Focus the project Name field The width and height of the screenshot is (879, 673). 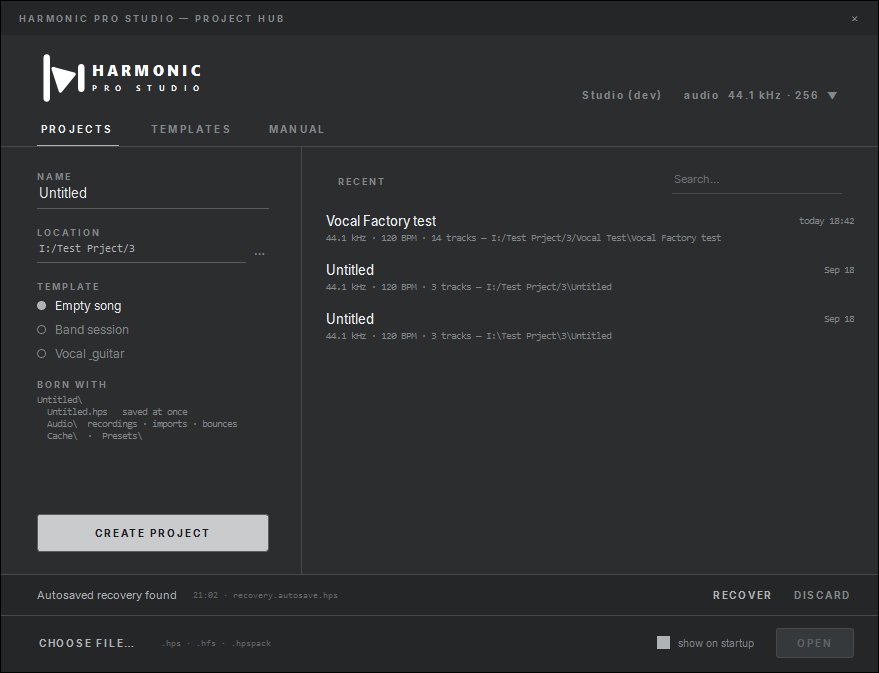click(152, 193)
